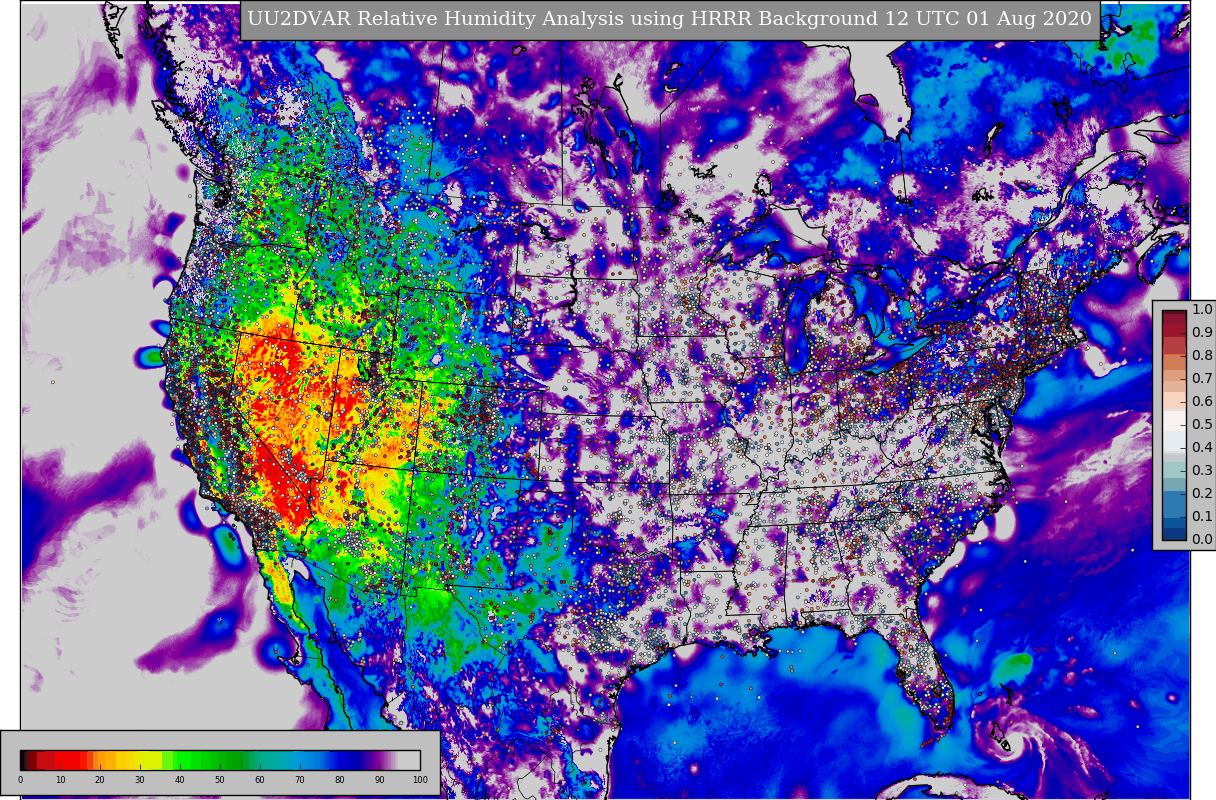
Task: Click the '10' tick label on humidity colorbar
Action: 60,779
